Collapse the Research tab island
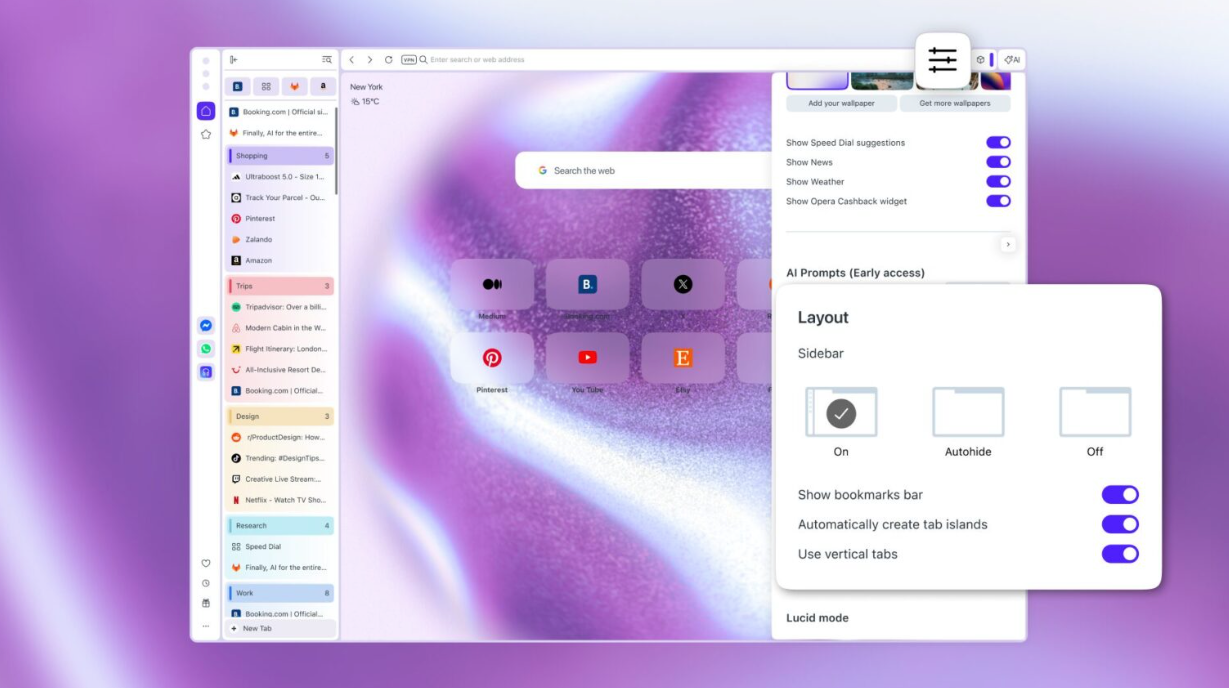The image size is (1229, 688). click(x=281, y=525)
